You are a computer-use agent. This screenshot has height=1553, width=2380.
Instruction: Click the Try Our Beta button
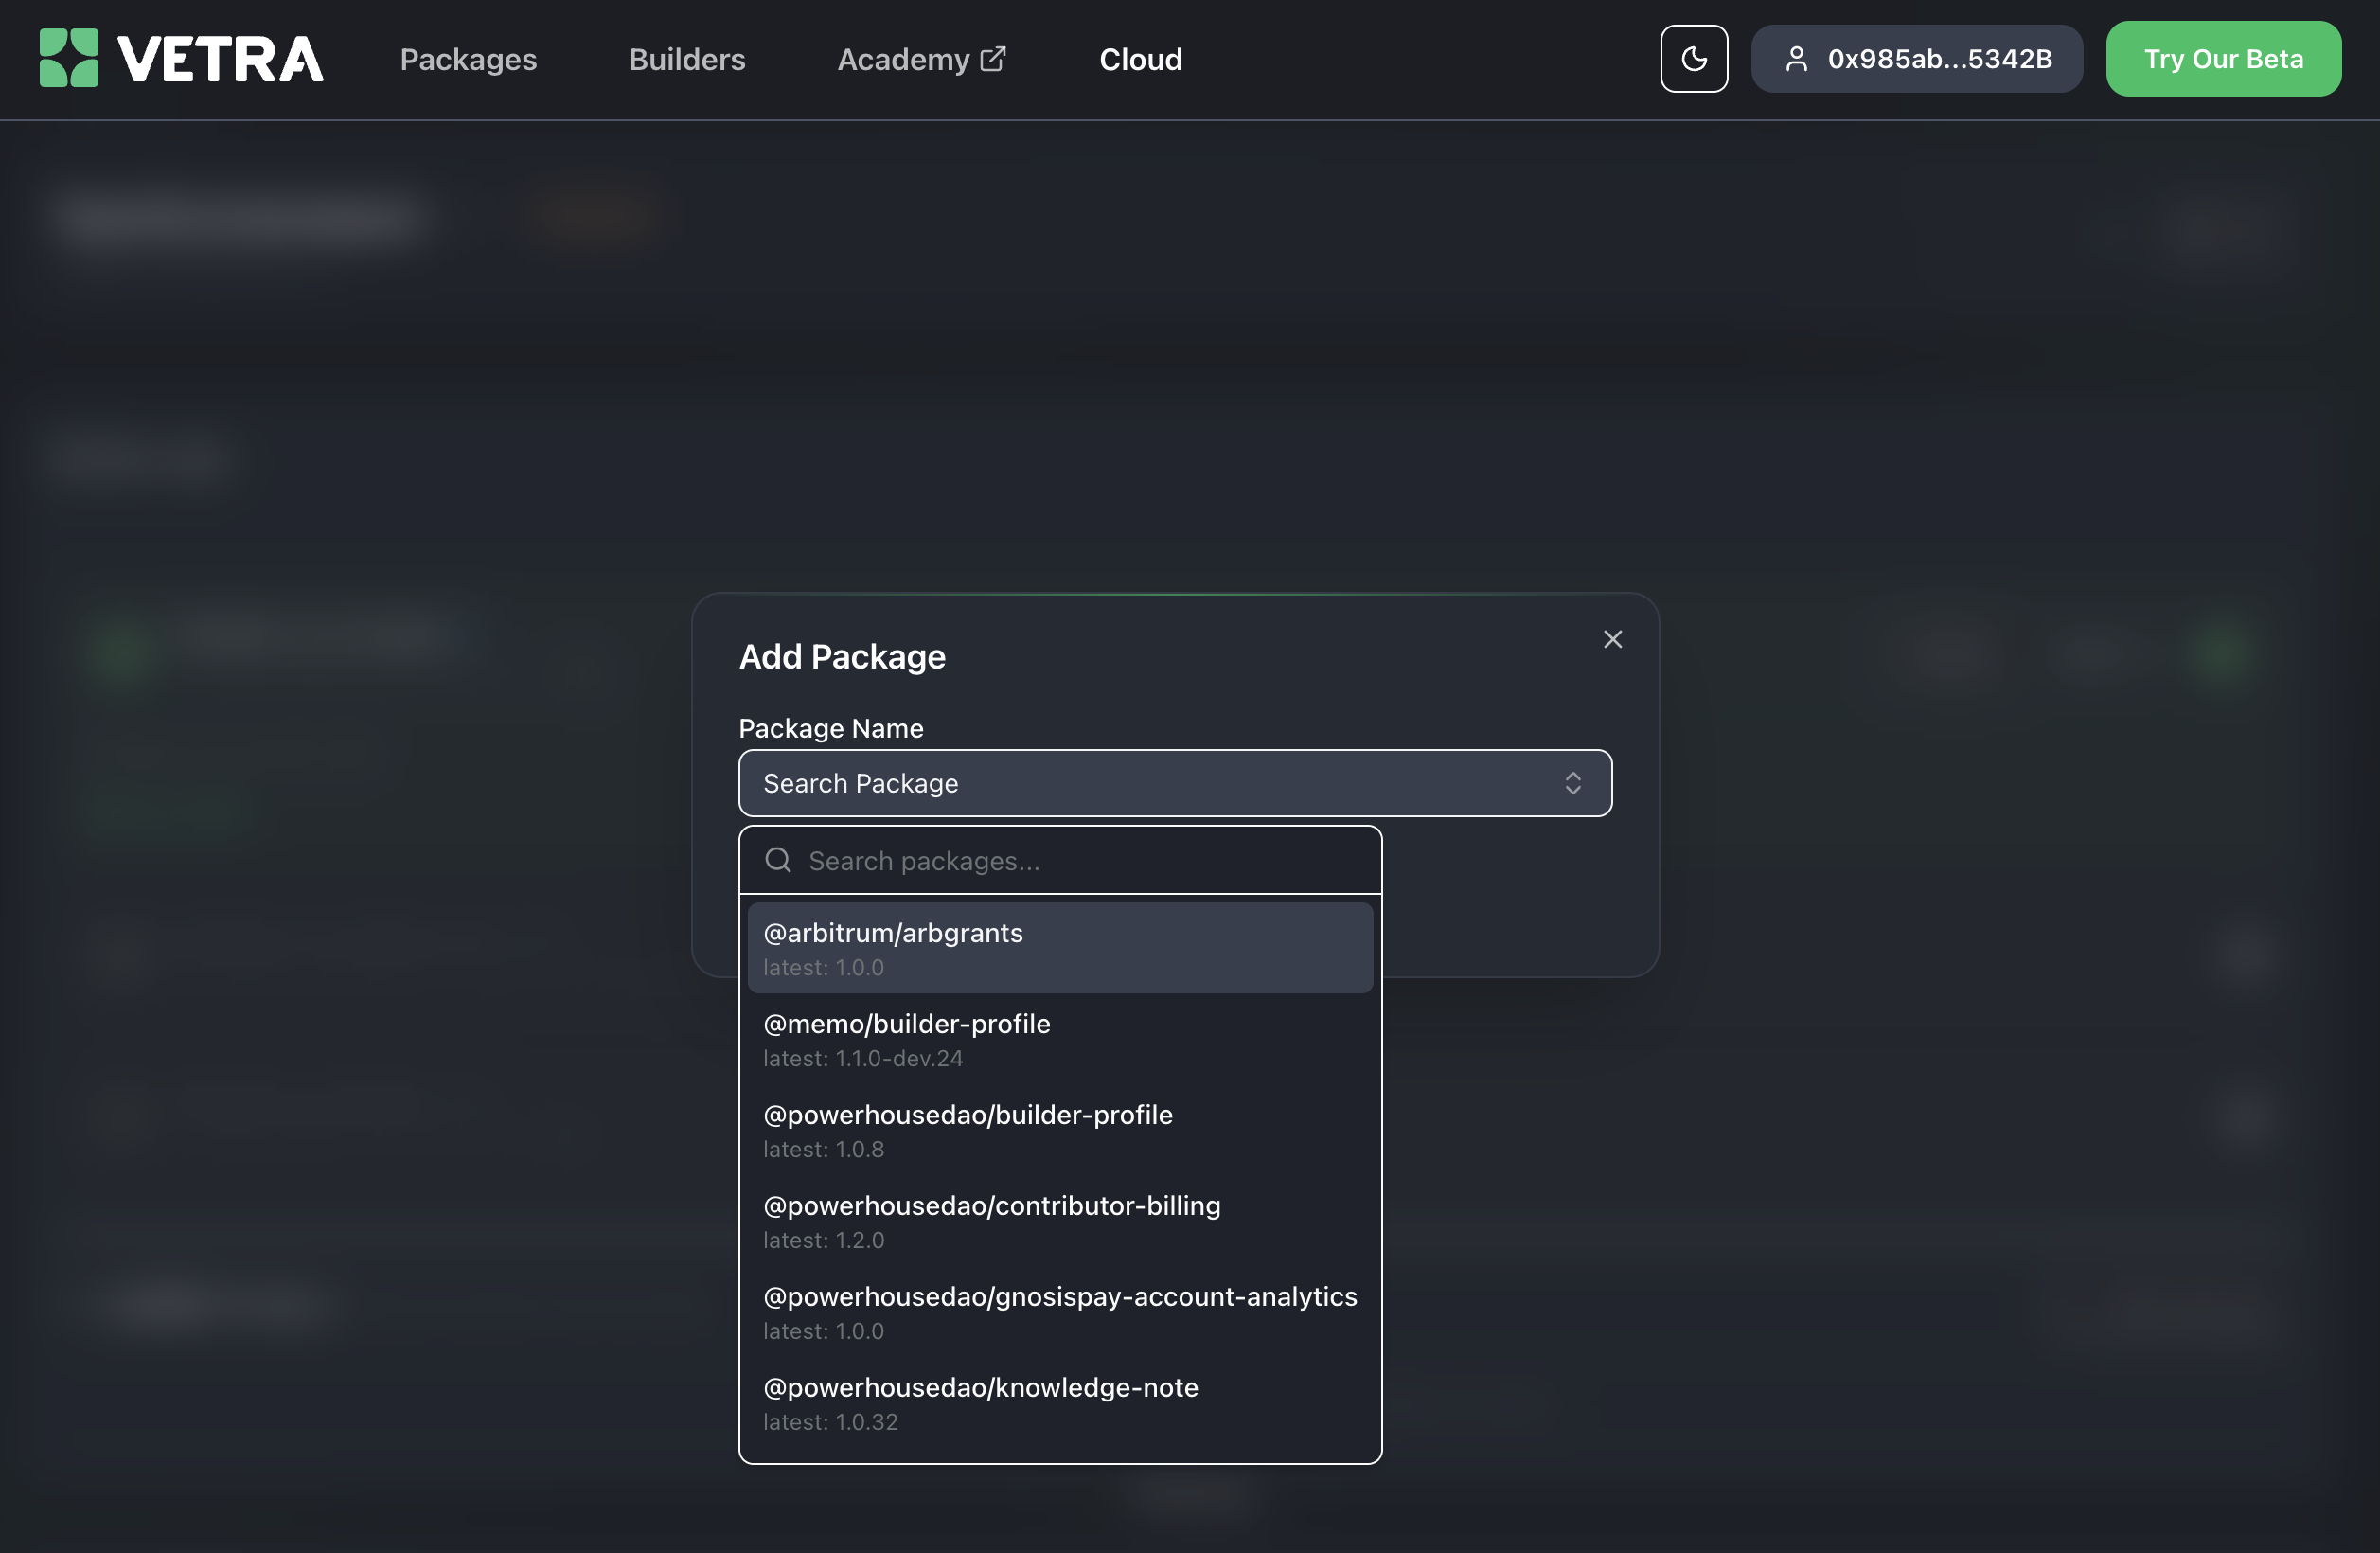pos(2223,59)
